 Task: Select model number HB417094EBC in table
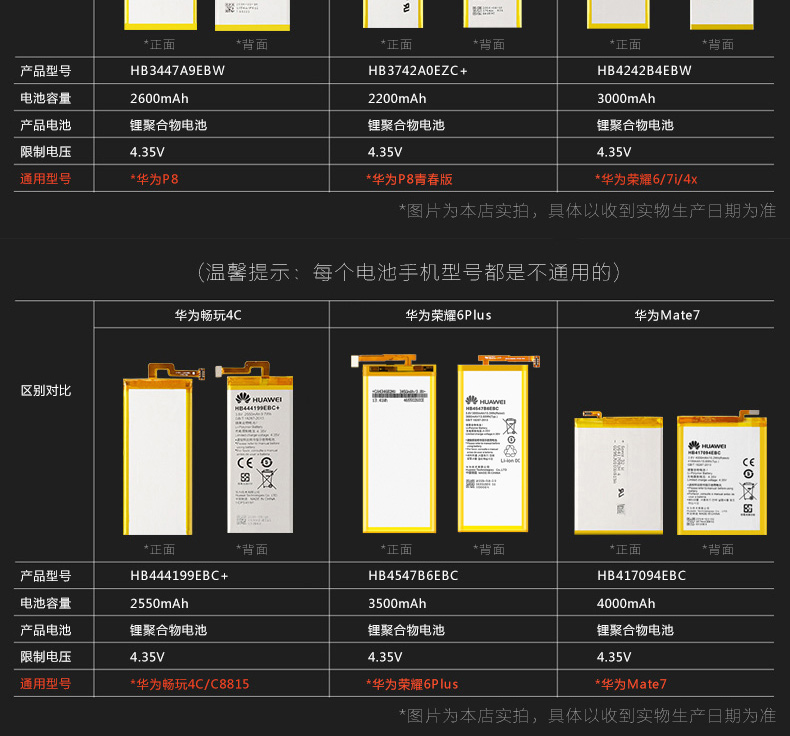coord(641,575)
